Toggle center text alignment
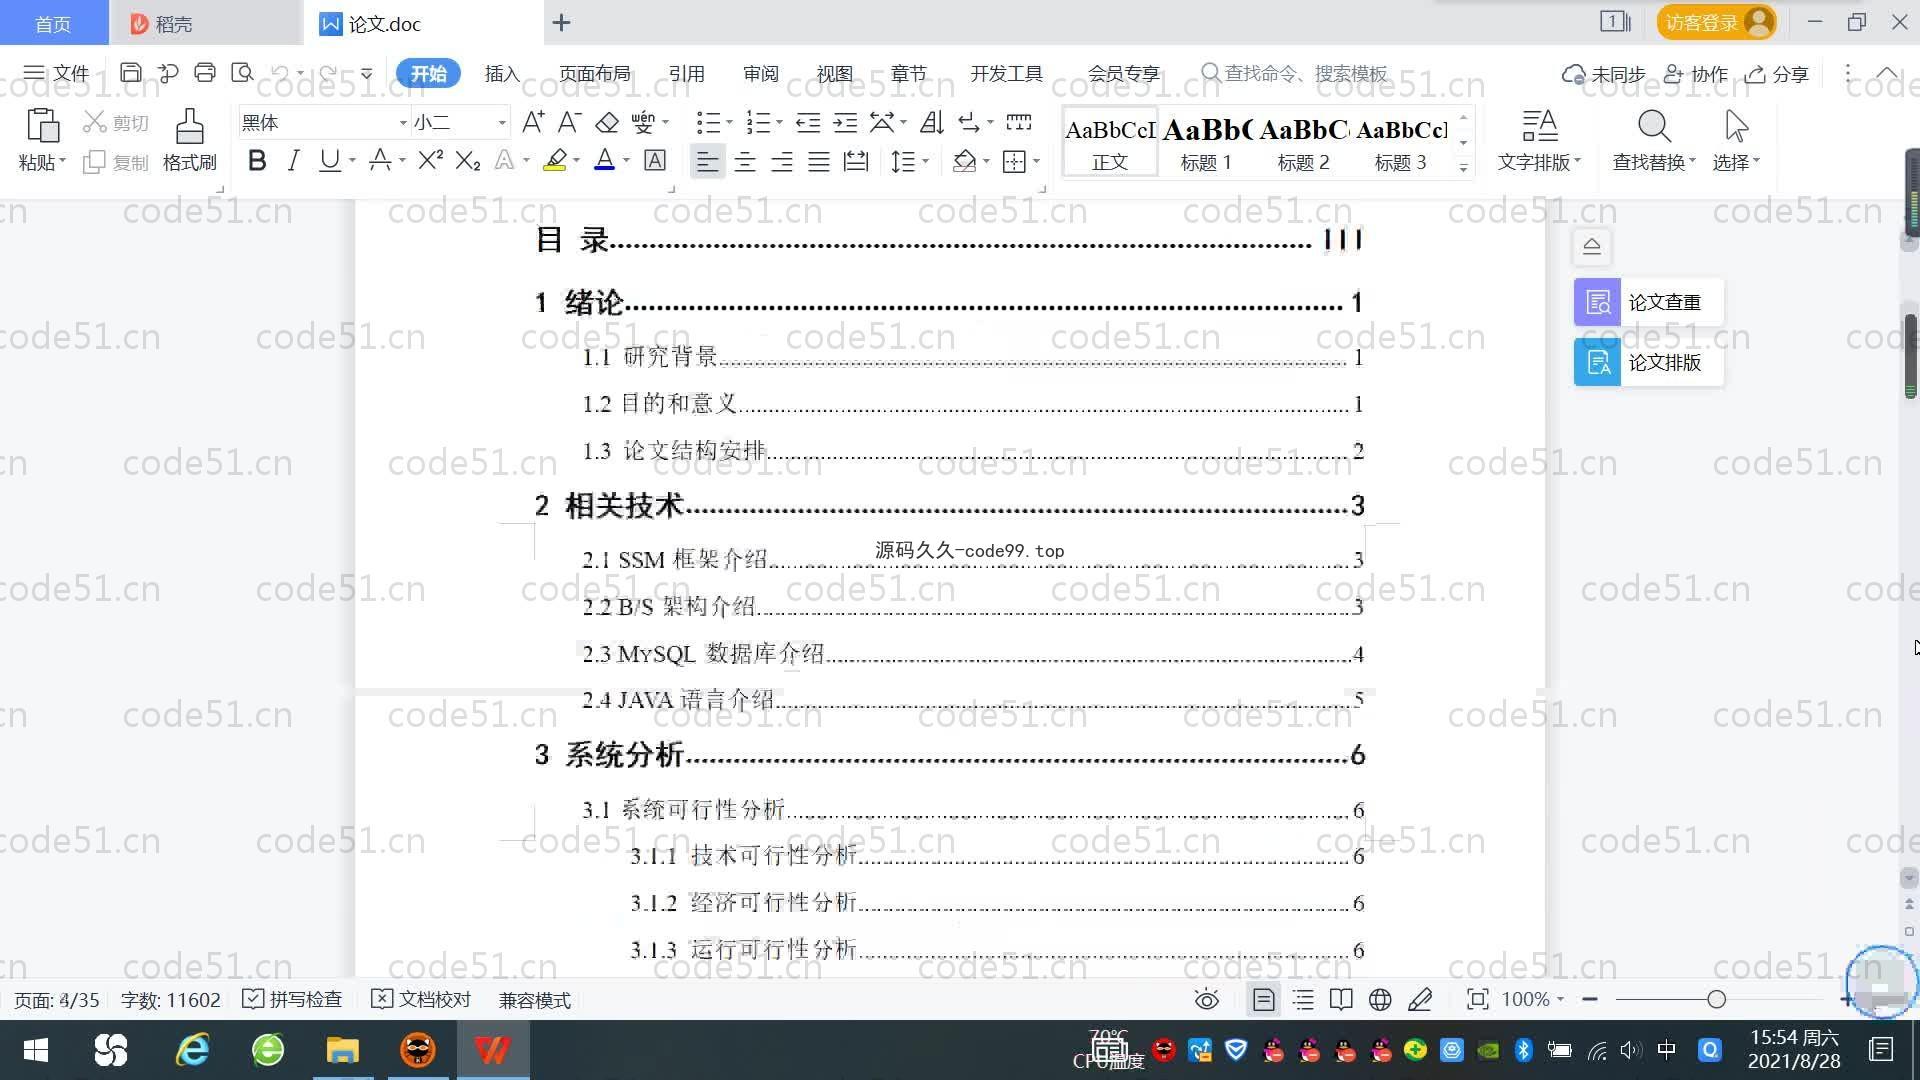 745,161
